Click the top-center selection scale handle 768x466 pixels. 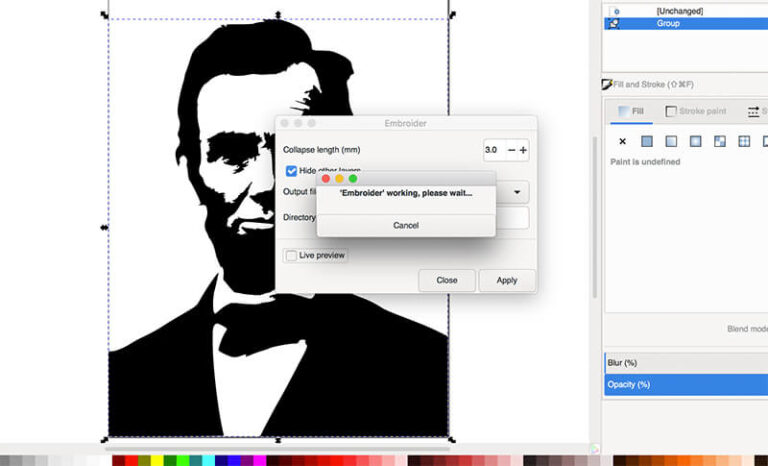pos(278,15)
